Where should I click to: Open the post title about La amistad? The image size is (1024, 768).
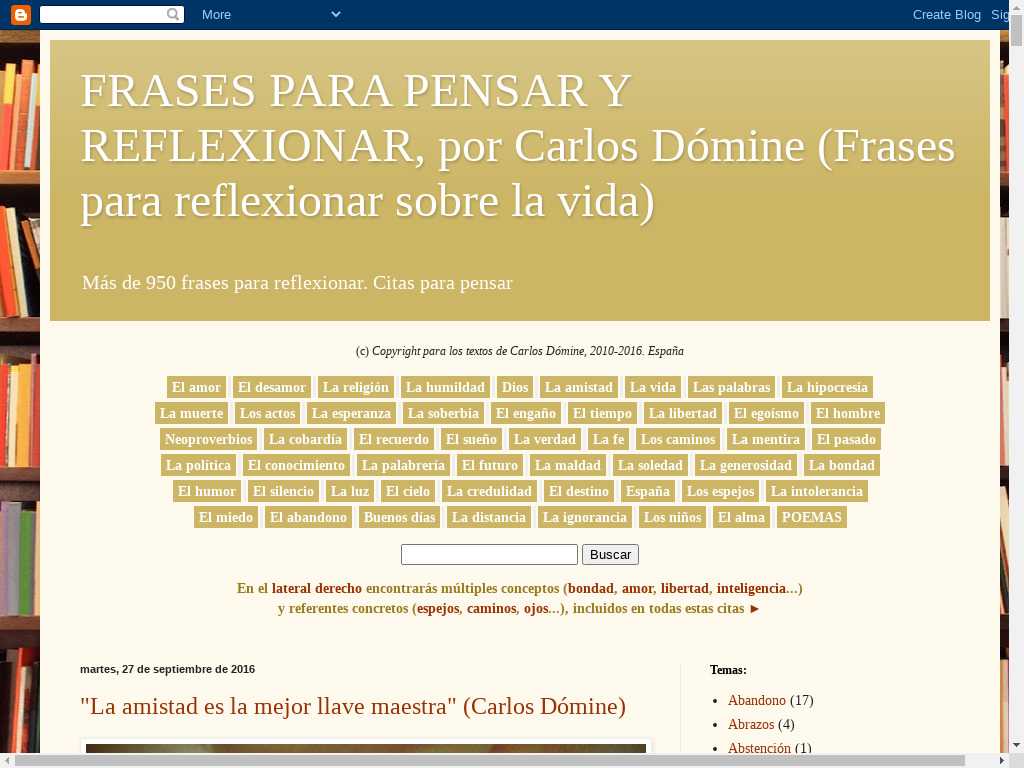(x=352, y=706)
